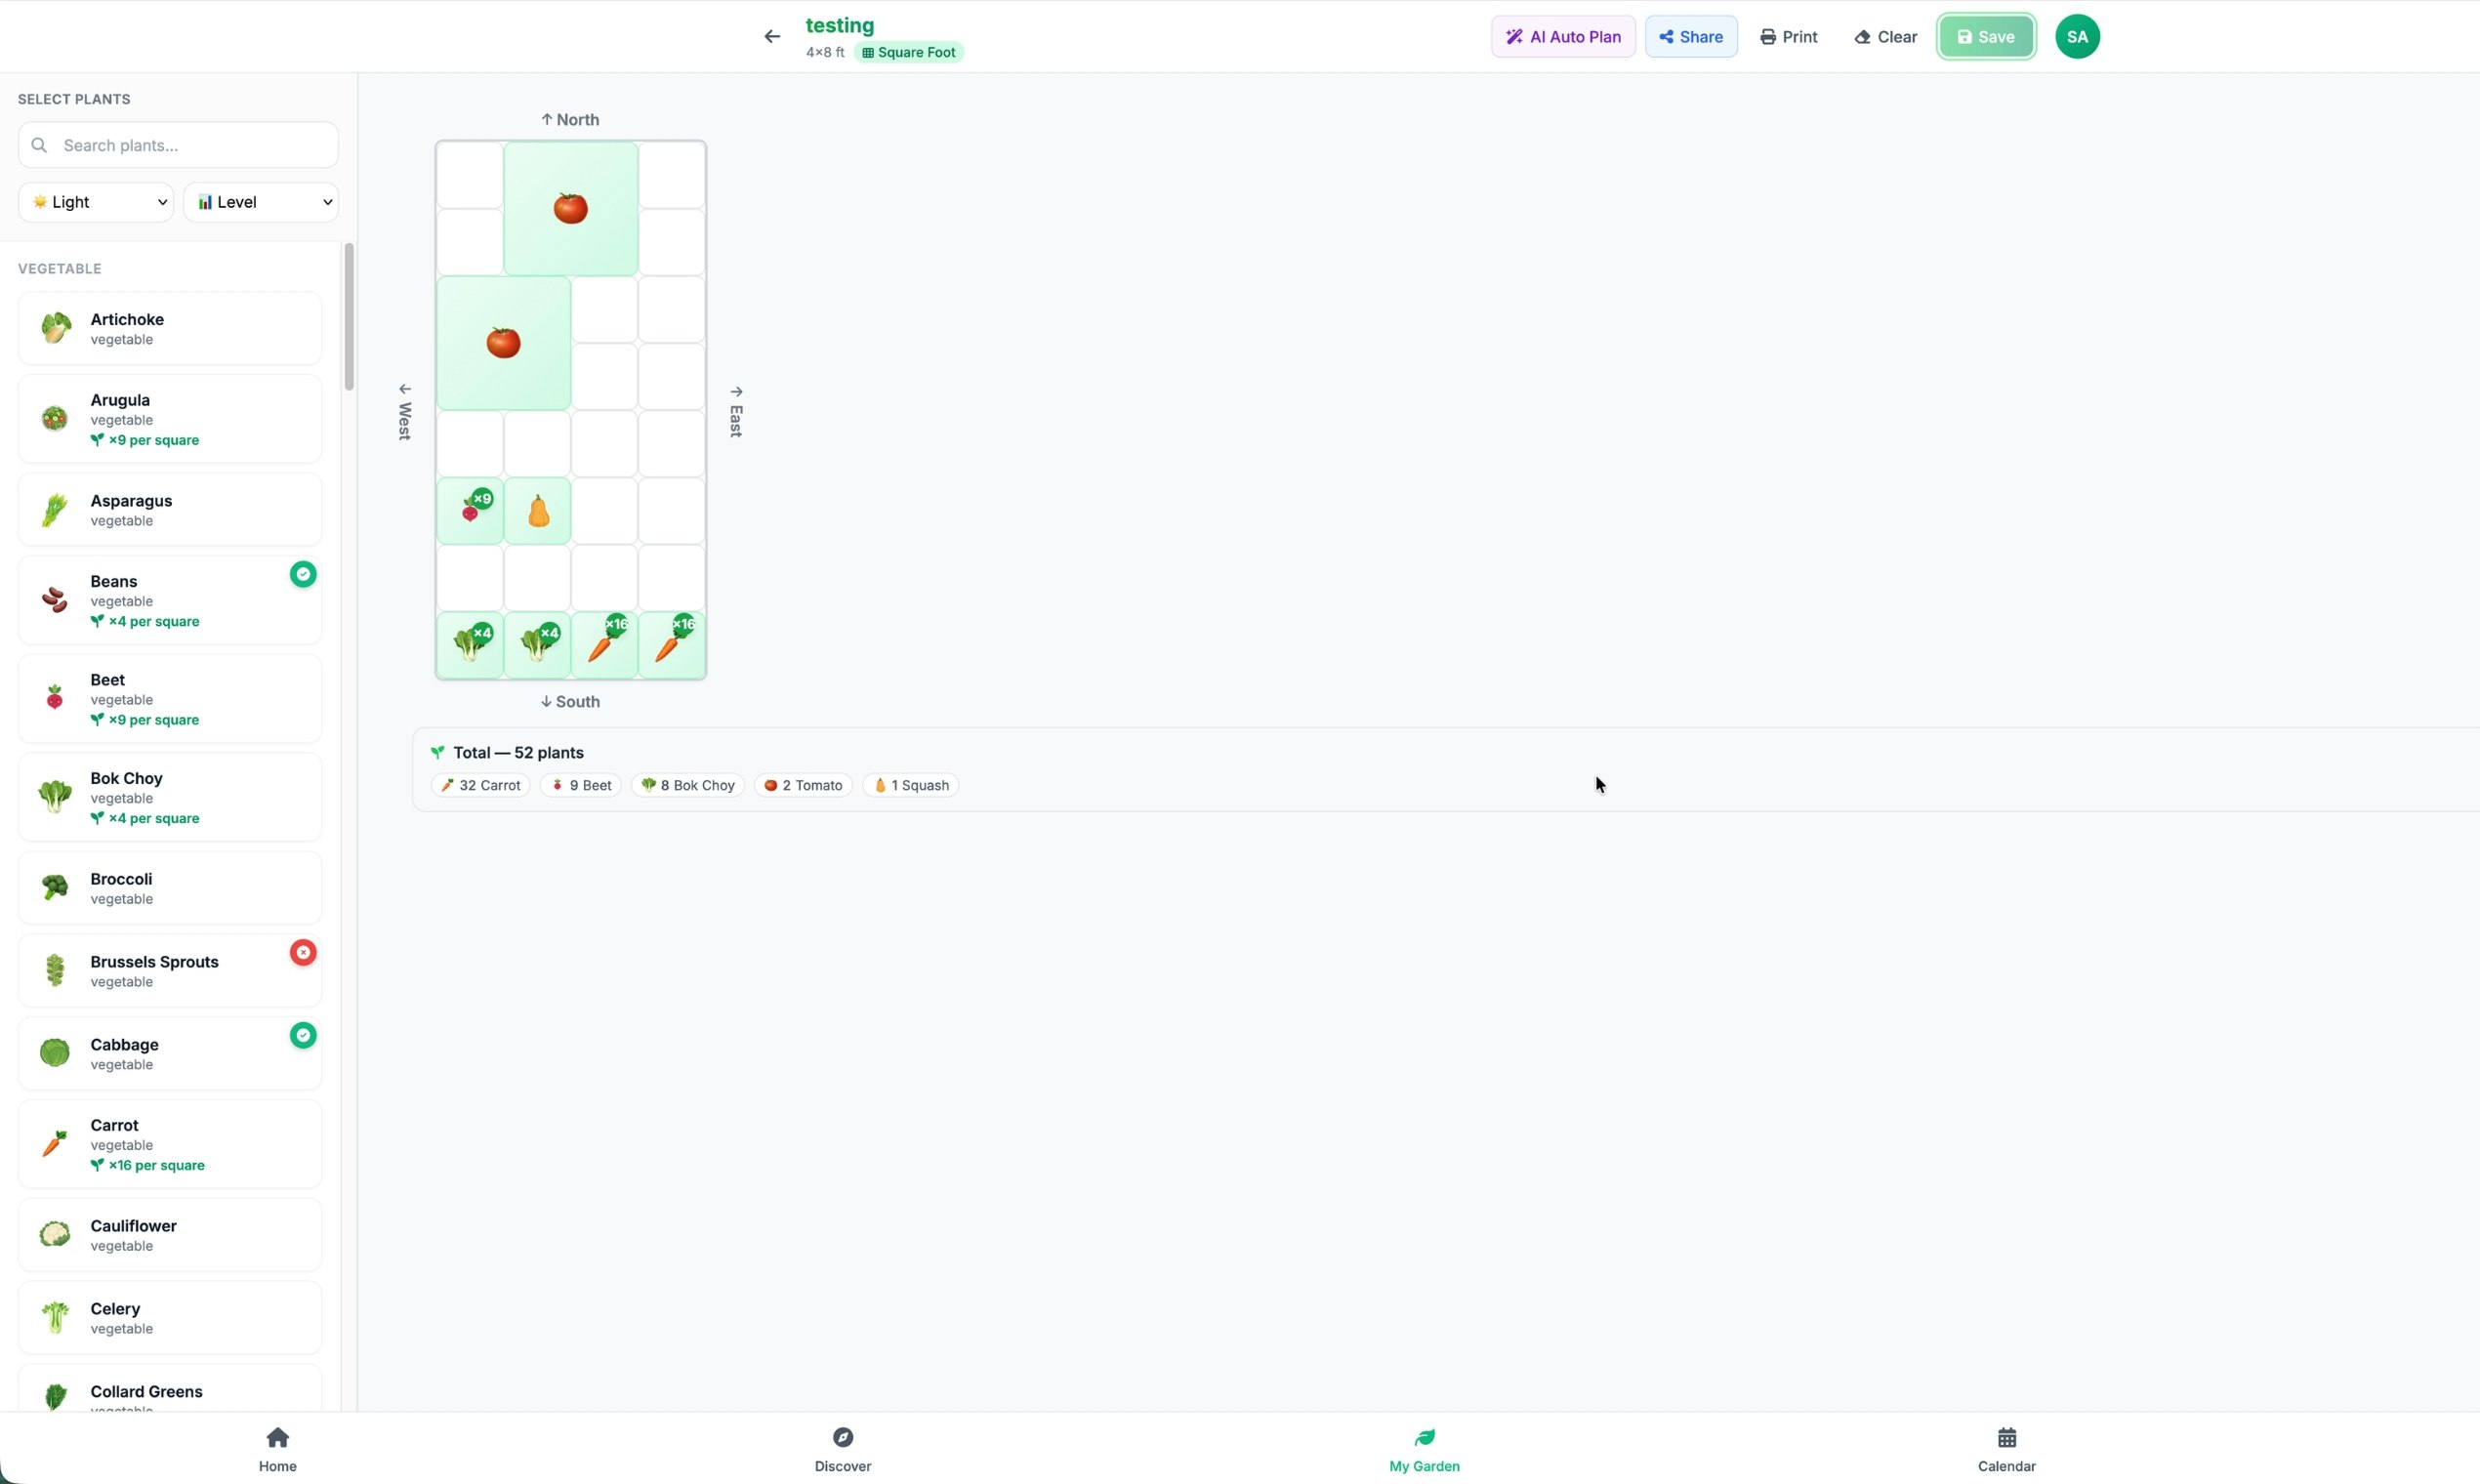Toggle the green check badge on Beans

303,573
